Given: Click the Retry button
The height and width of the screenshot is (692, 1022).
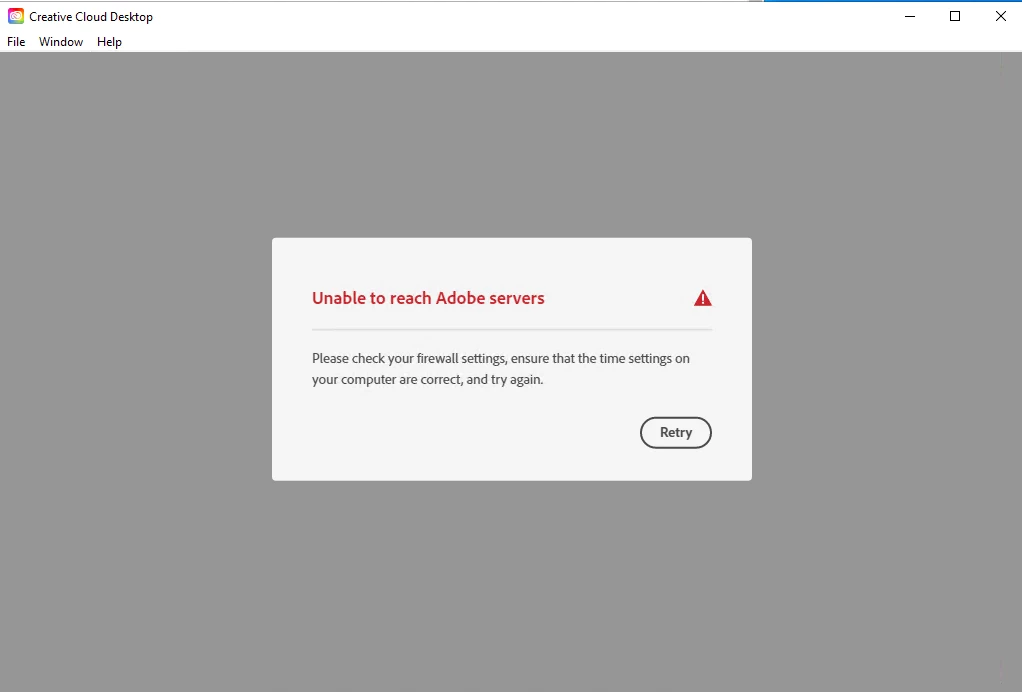Looking at the screenshot, I should 675,433.
